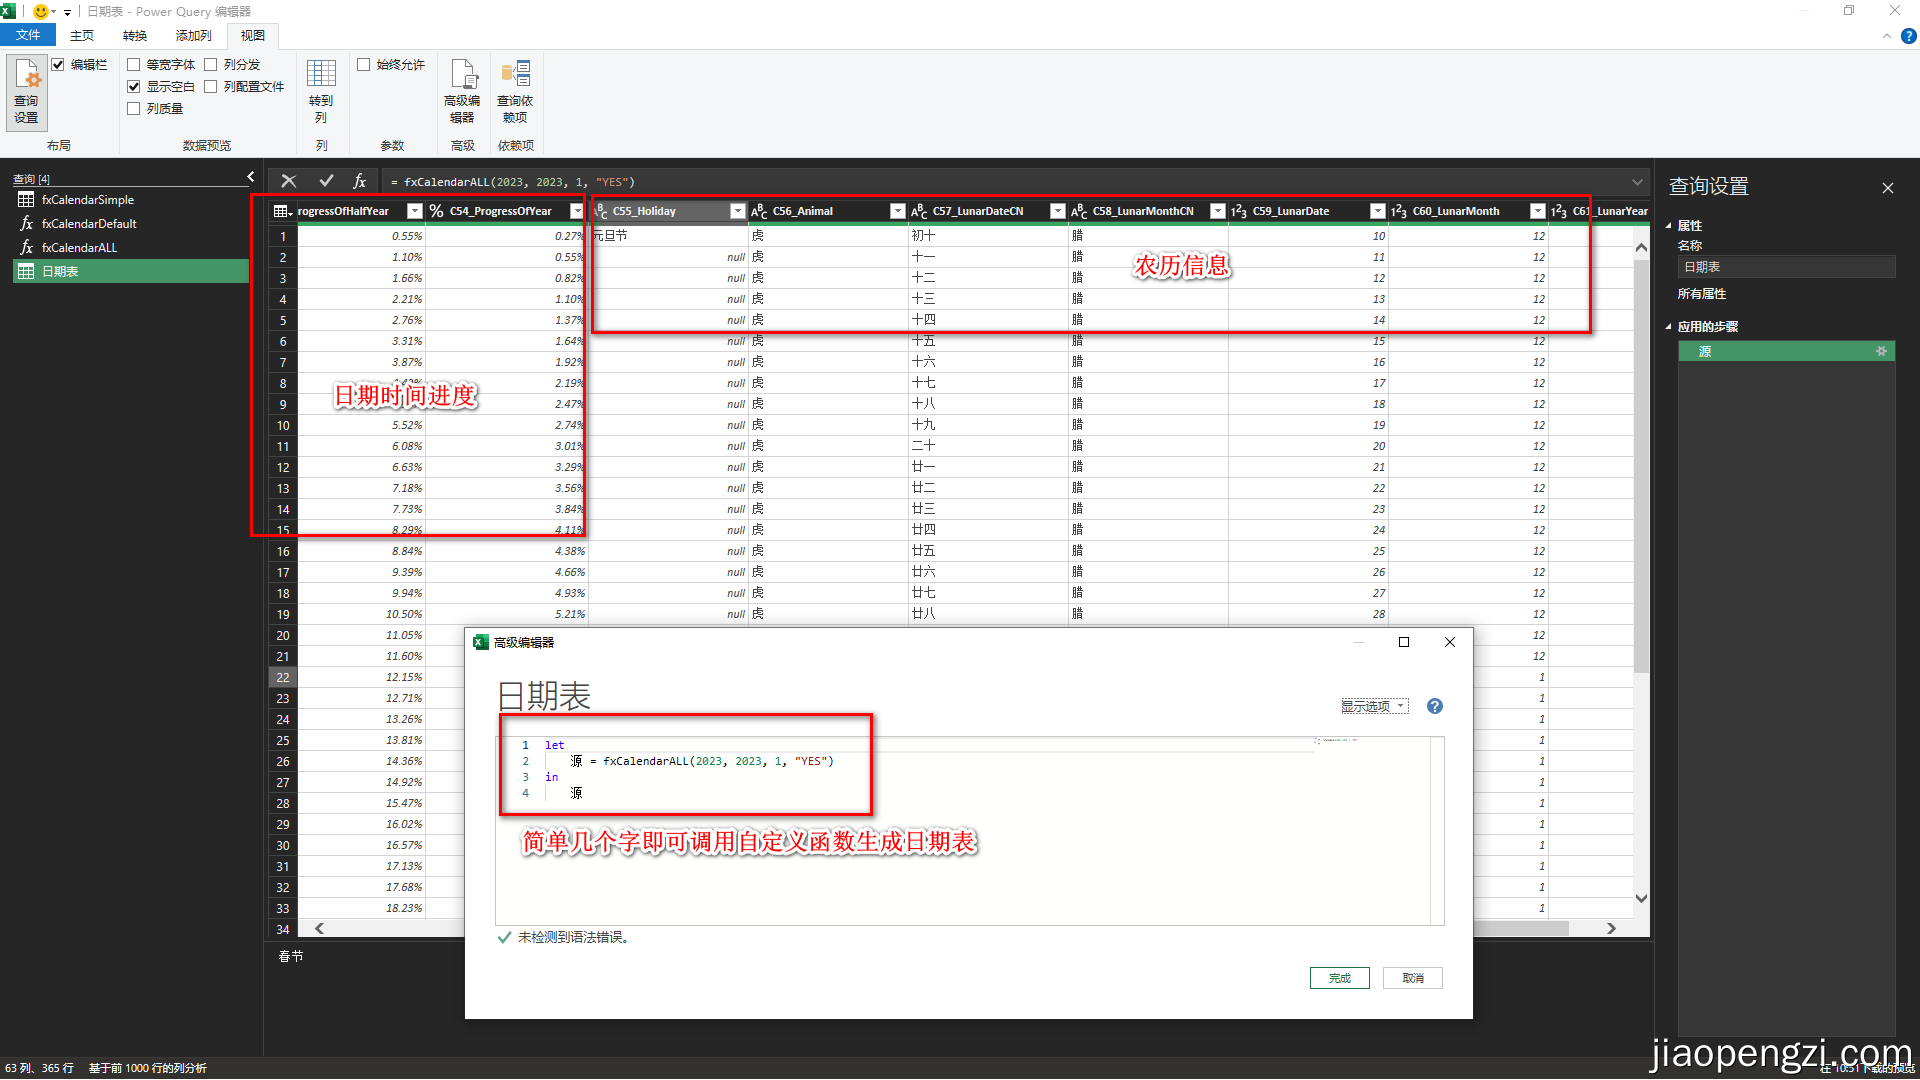1920x1080 pixels.
Task: Open the 添加列 ribbon tab
Action: (x=193, y=36)
